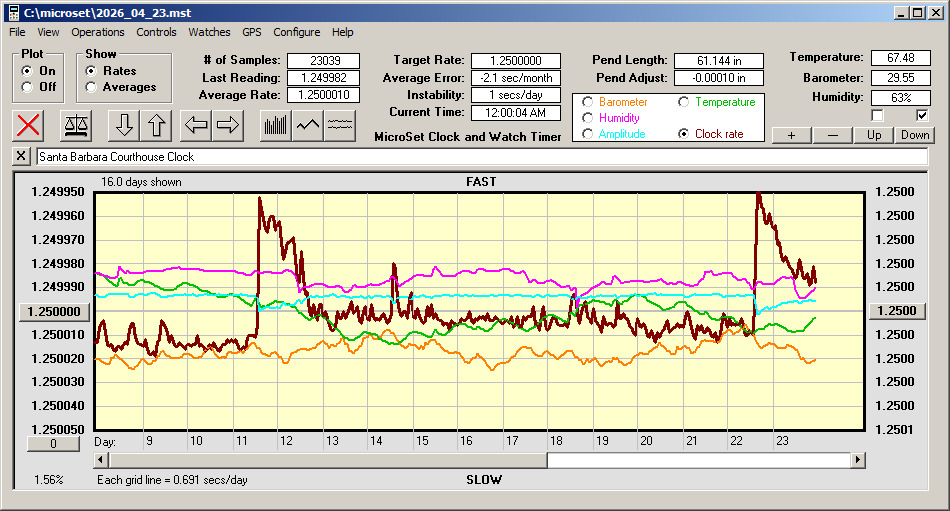Image resolution: width=950 pixels, height=511 pixels.
Task: Click the right arrow toolbar icon
Action: click(229, 125)
